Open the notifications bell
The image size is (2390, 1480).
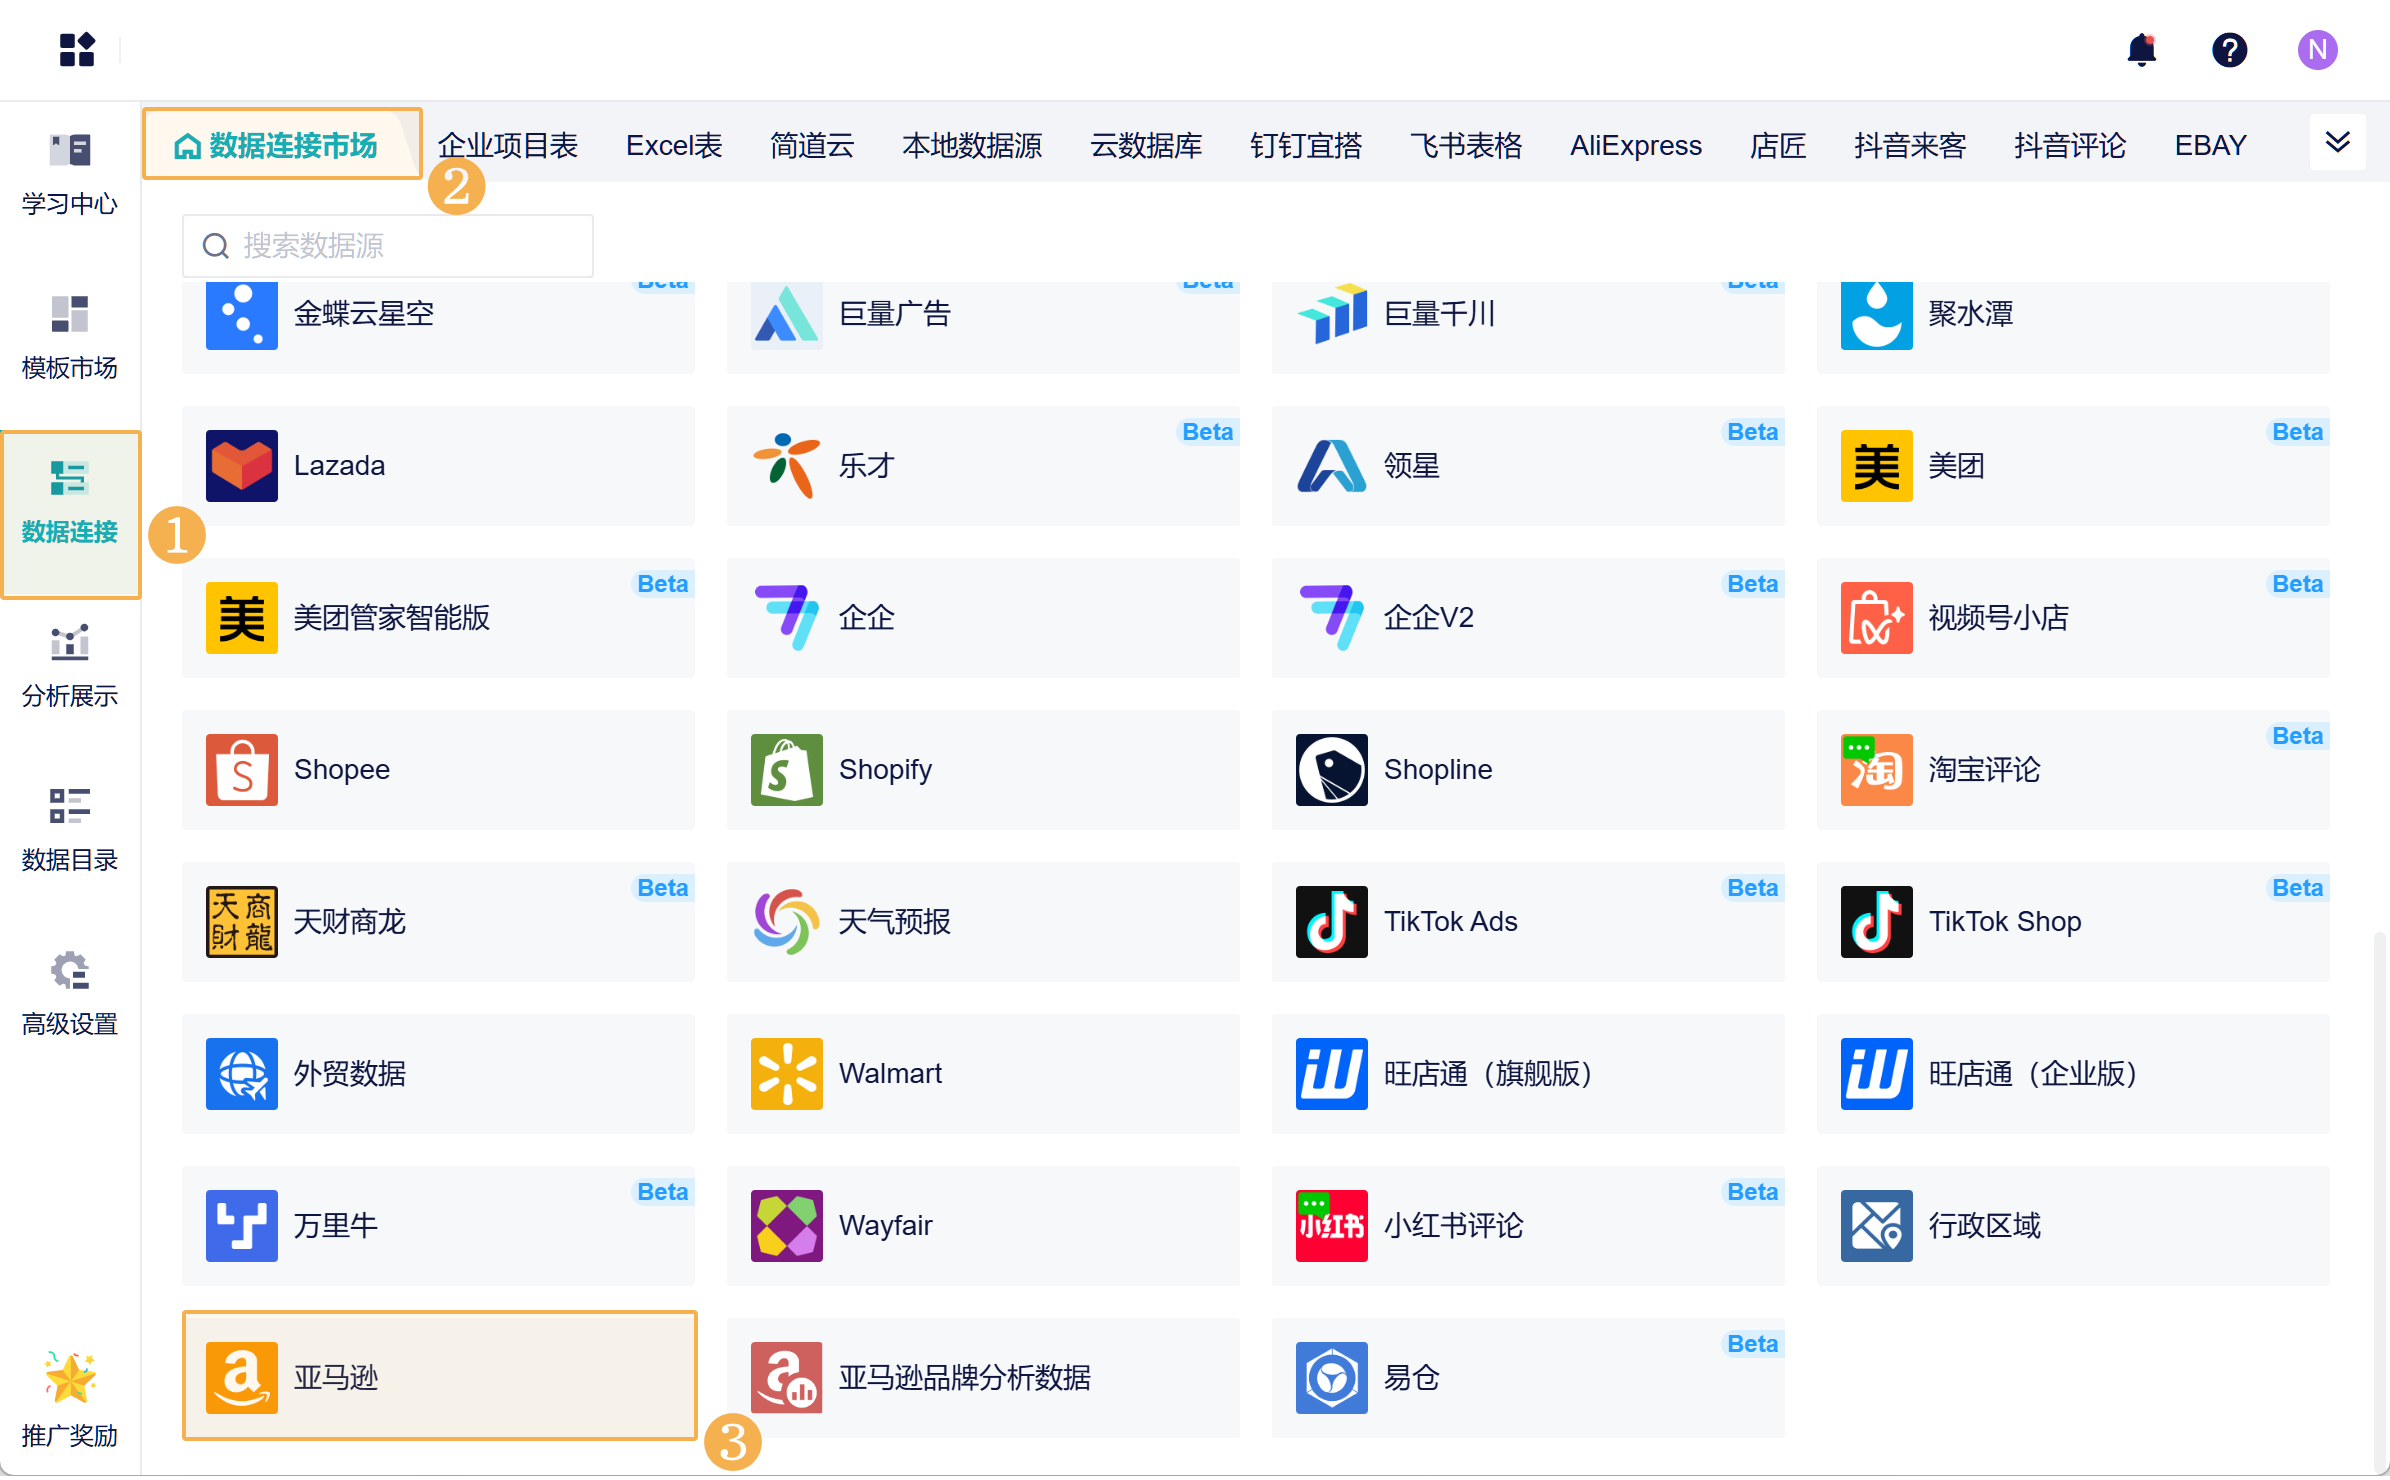(2141, 49)
